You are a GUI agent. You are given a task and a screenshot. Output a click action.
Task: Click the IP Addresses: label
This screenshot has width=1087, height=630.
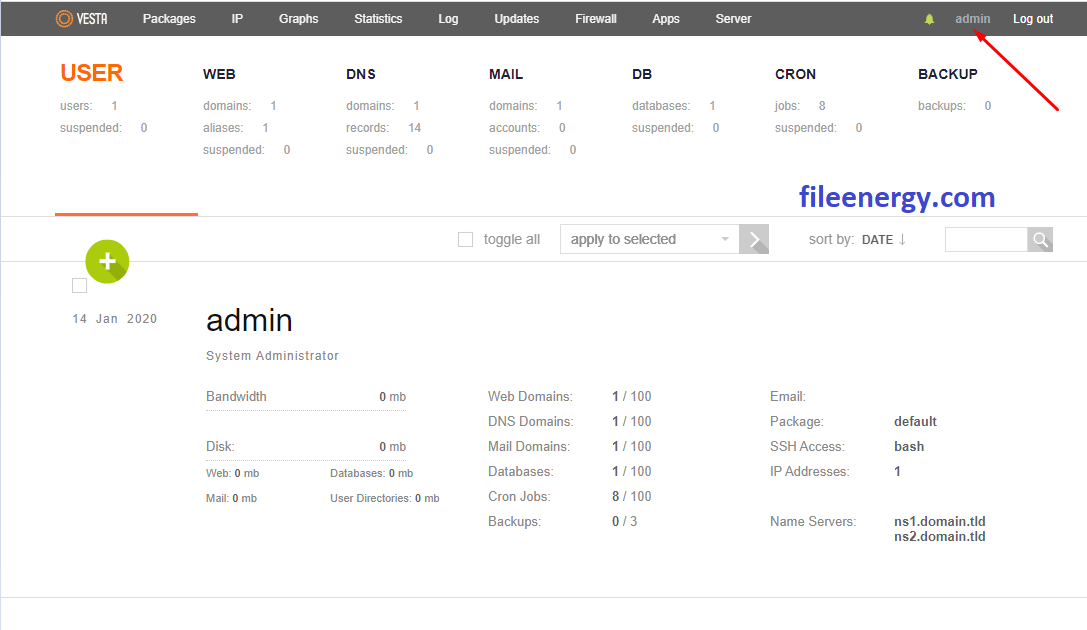[x=810, y=471]
